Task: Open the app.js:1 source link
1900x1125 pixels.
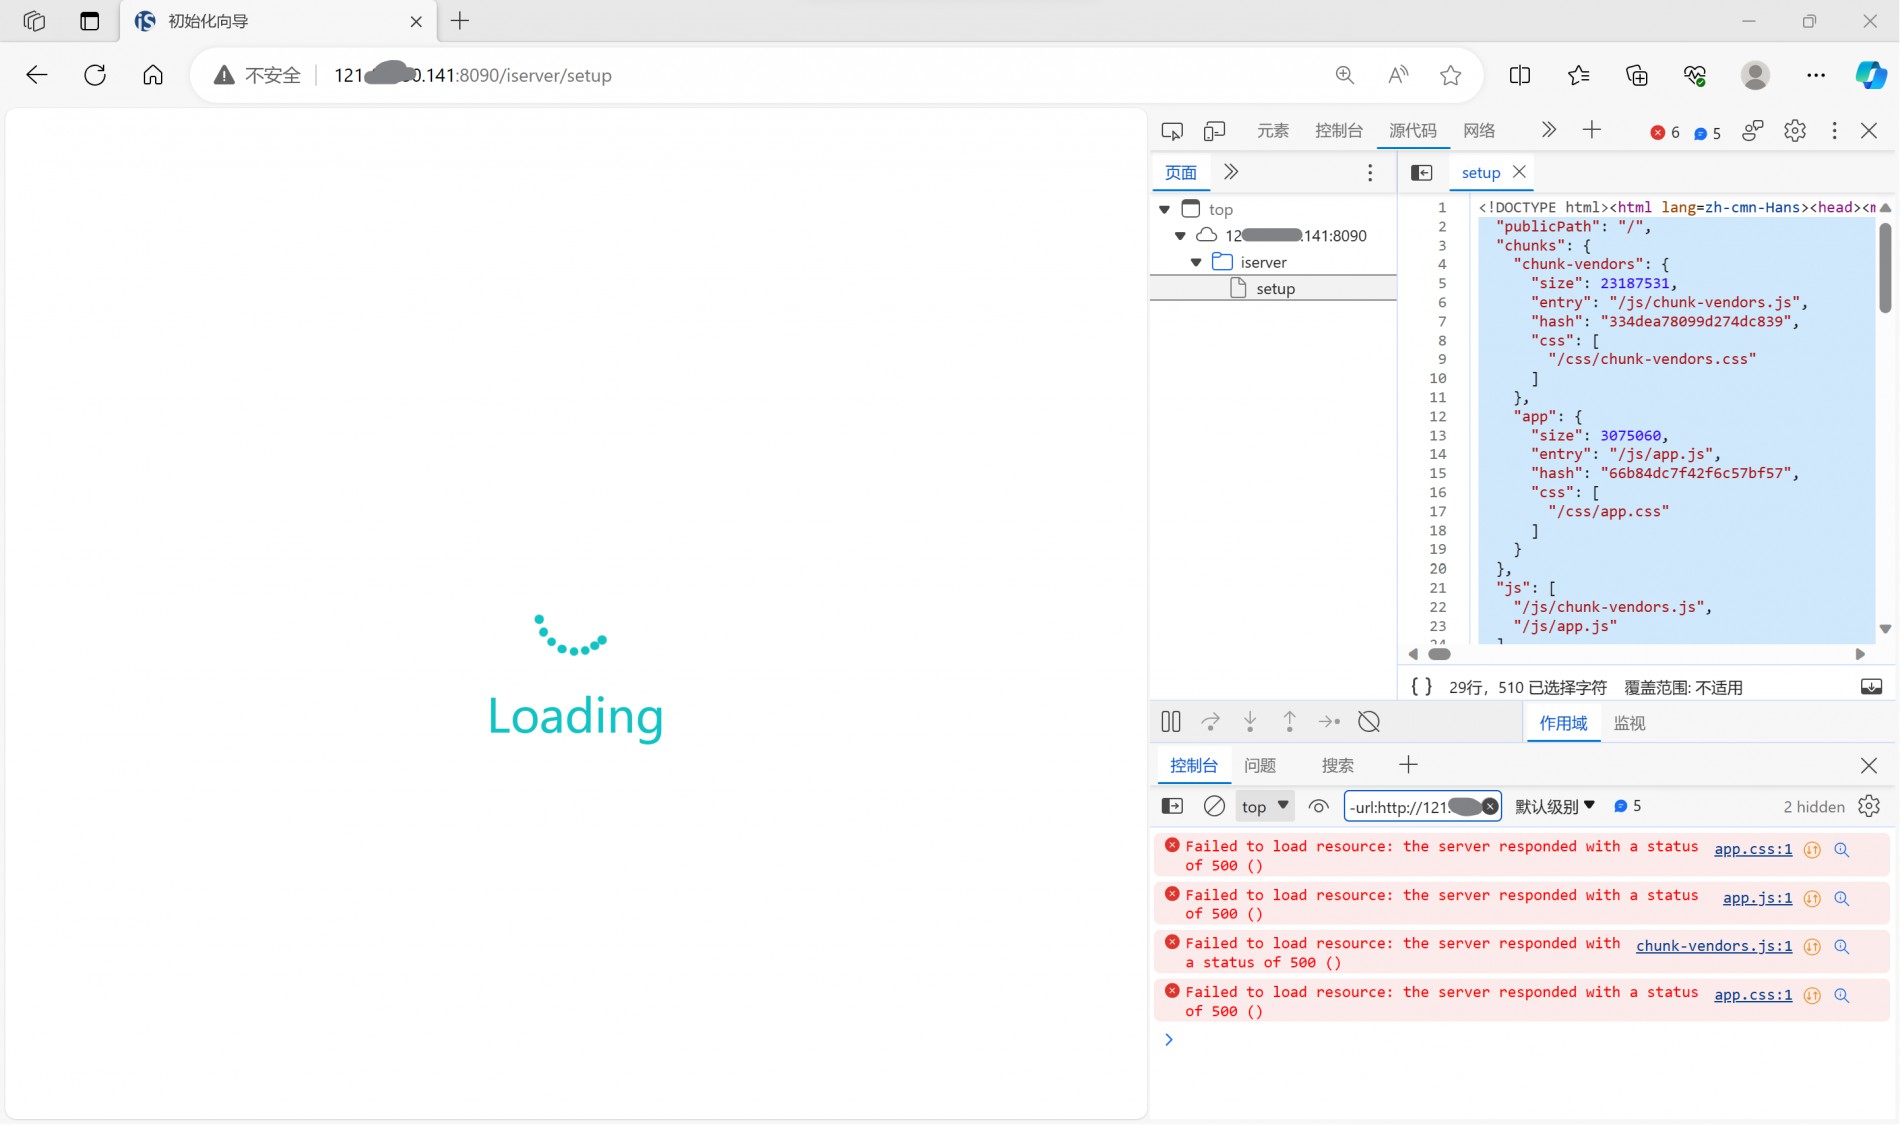Action: tap(1757, 898)
